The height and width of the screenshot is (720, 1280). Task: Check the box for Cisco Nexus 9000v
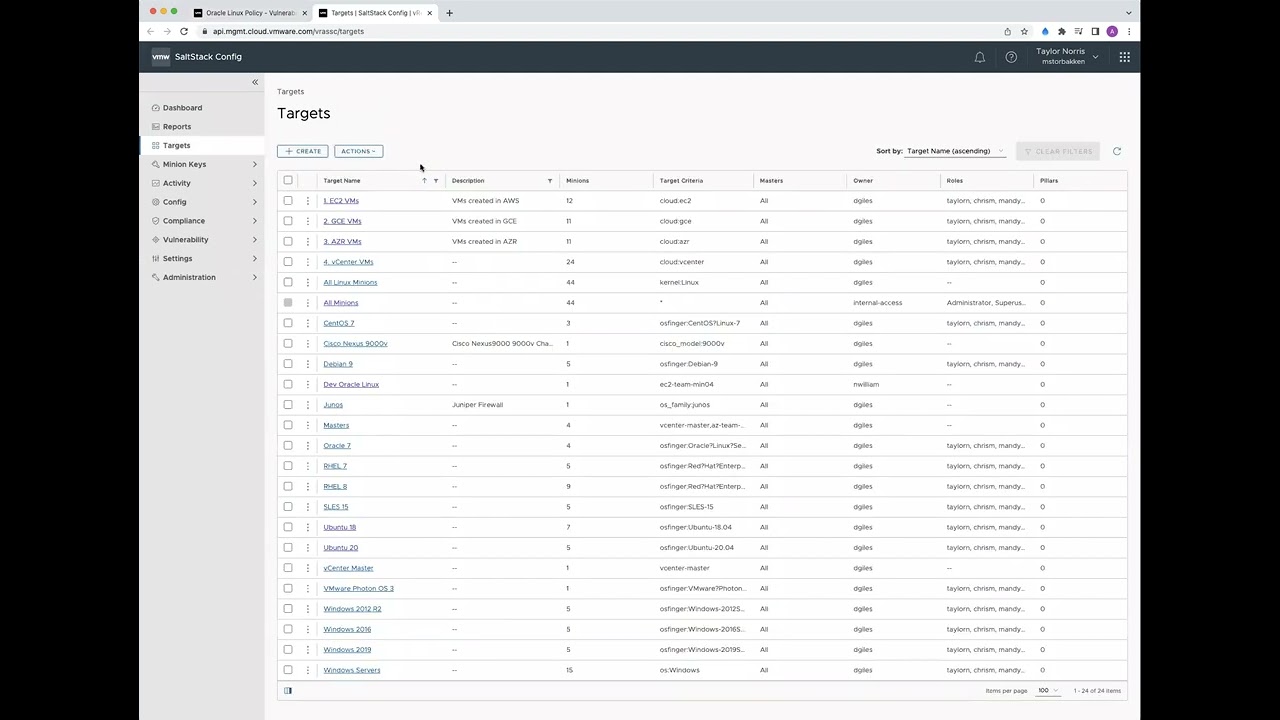tap(288, 343)
